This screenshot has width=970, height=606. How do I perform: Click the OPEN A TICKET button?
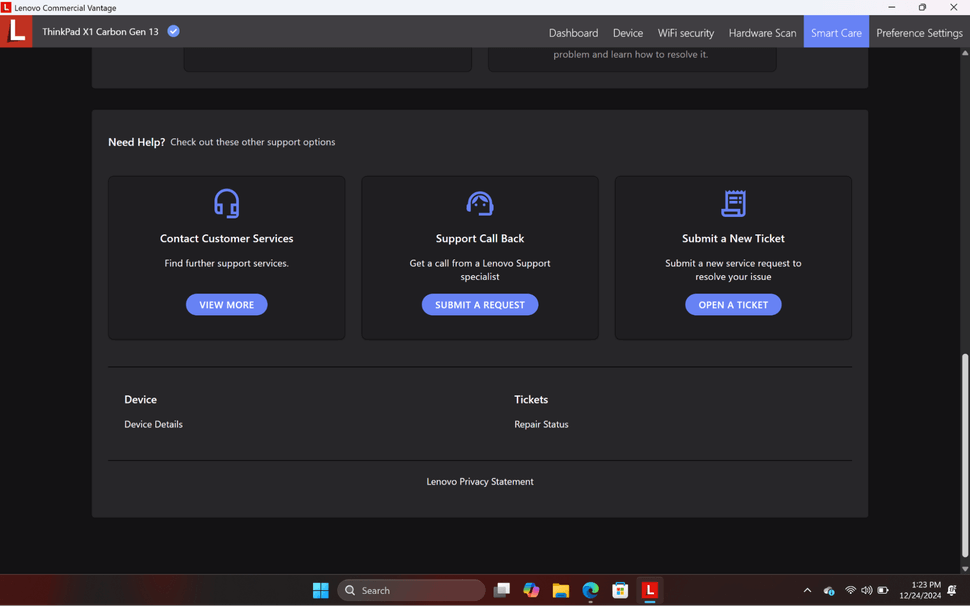tap(733, 305)
